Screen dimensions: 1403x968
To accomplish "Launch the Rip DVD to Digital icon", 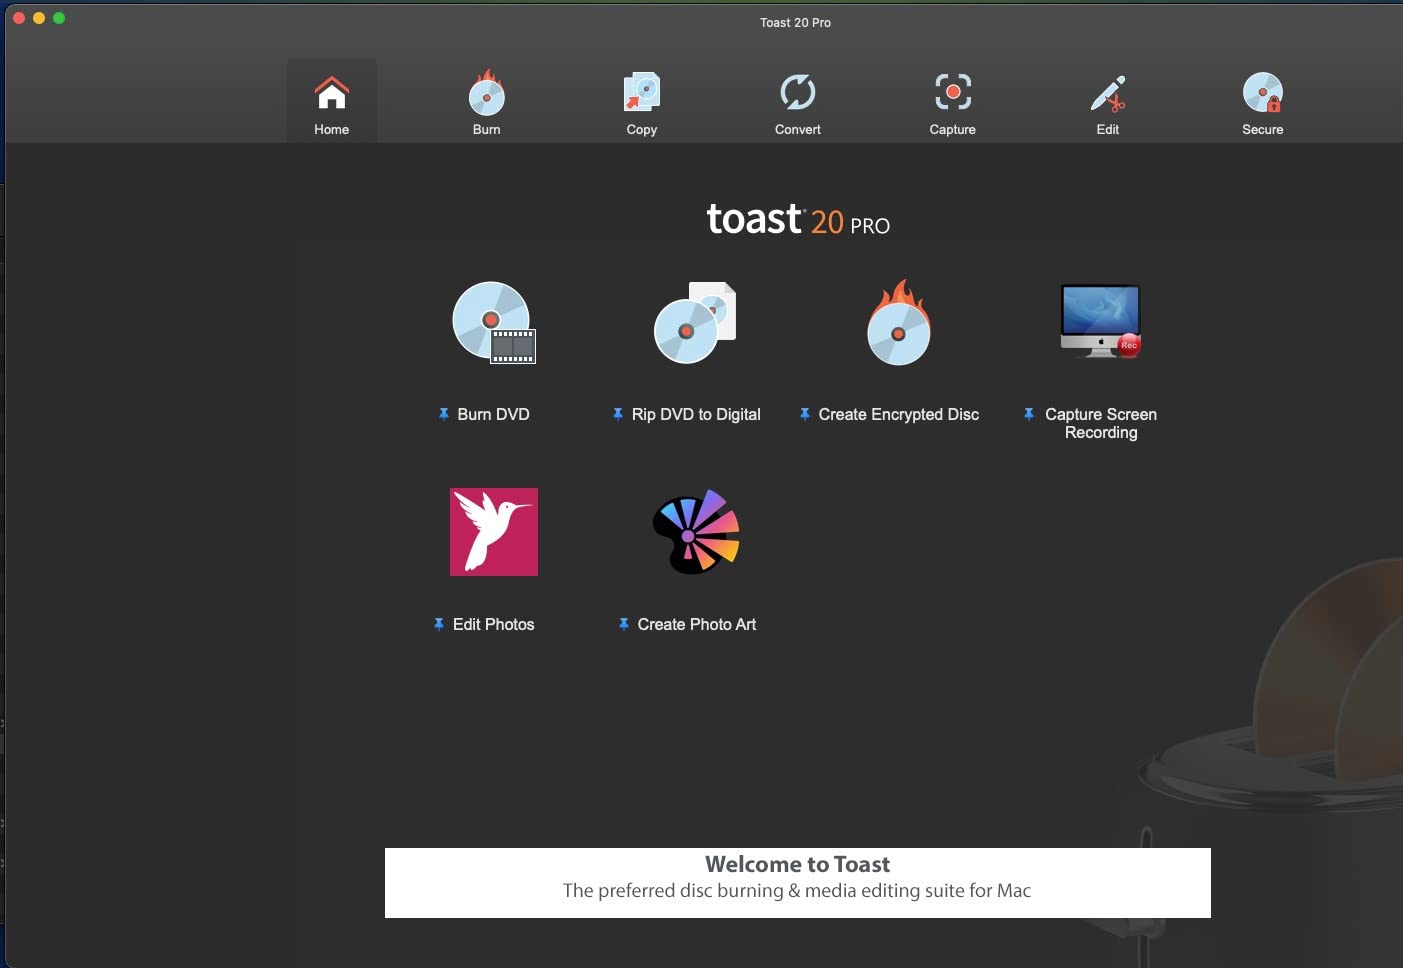I will (695, 322).
